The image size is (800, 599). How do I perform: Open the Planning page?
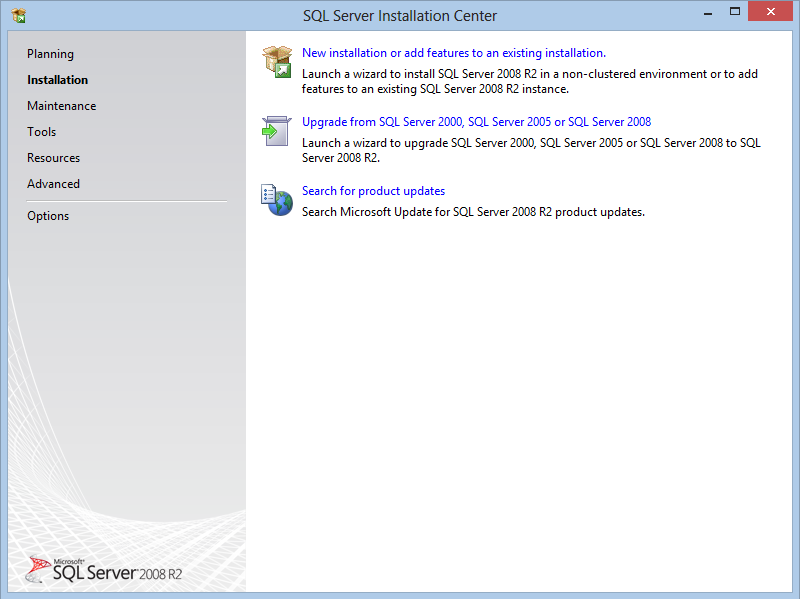tap(50, 54)
